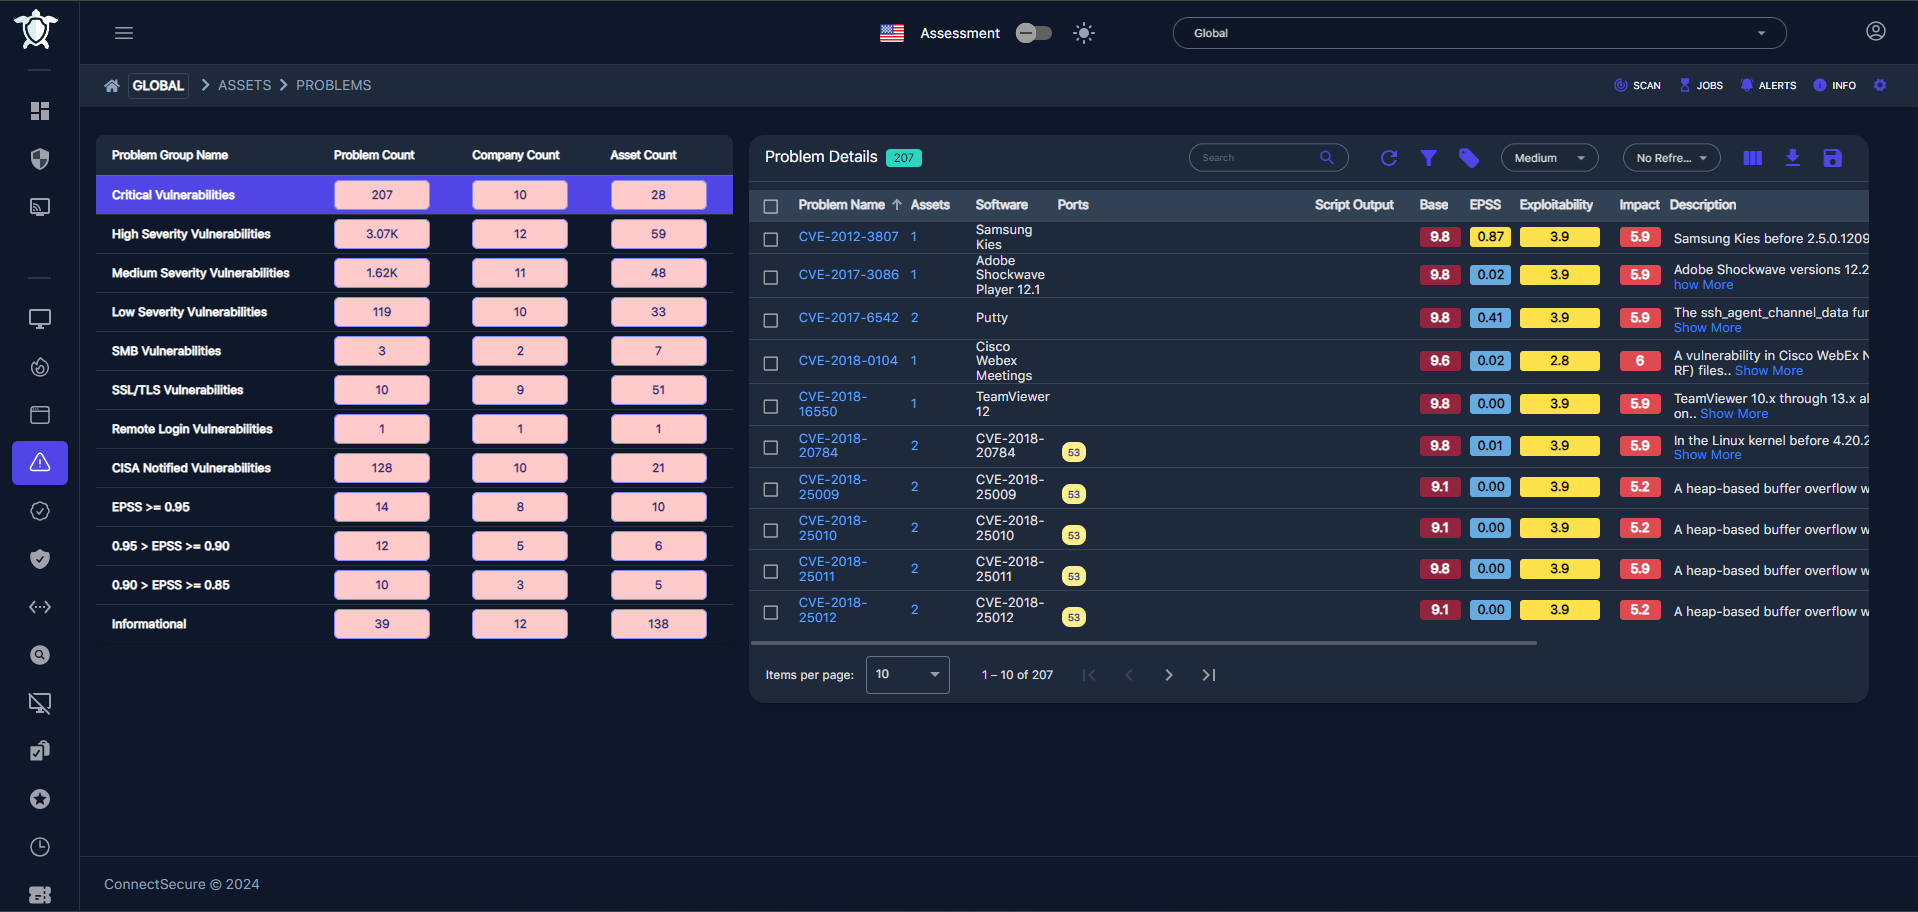The width and height of the screenshot is (1918, 912).
Task: Refresh the Problem Details table
Action: coord(1389,158)
